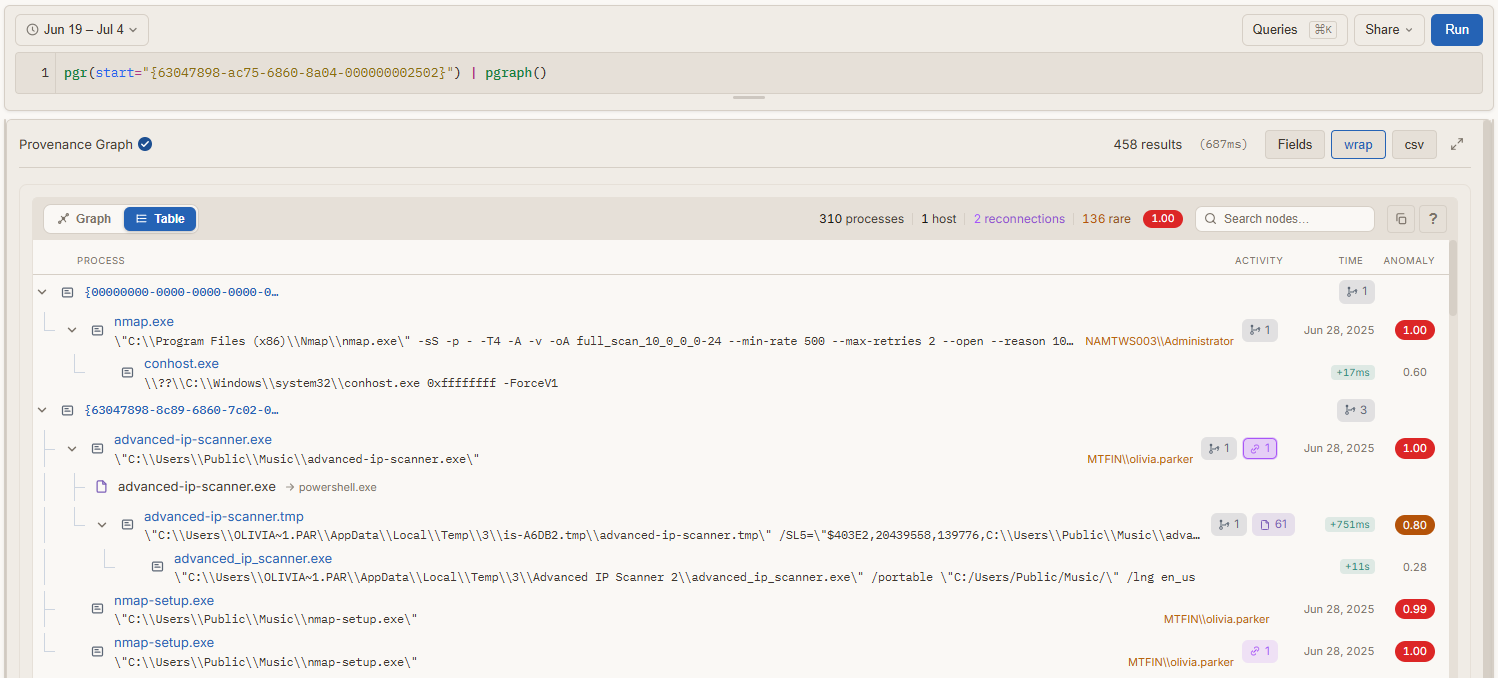Focus the Search nodes input field
Screen dimensions: 1498x678
[x=1285, y=218]
